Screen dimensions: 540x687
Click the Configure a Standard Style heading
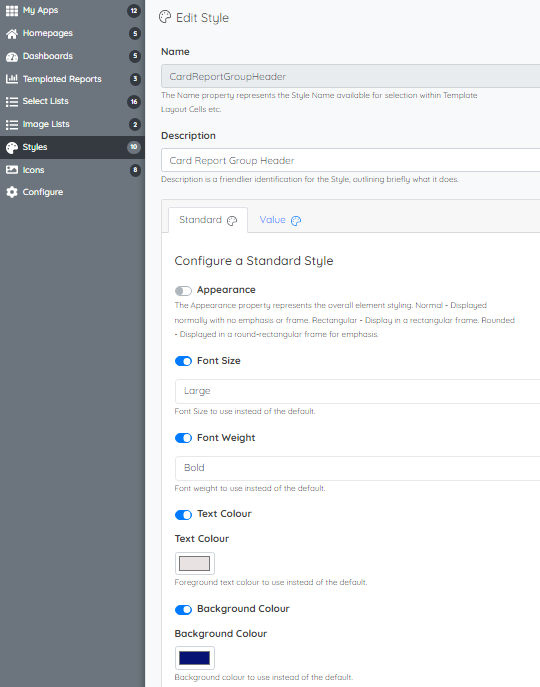pos(254,261)
